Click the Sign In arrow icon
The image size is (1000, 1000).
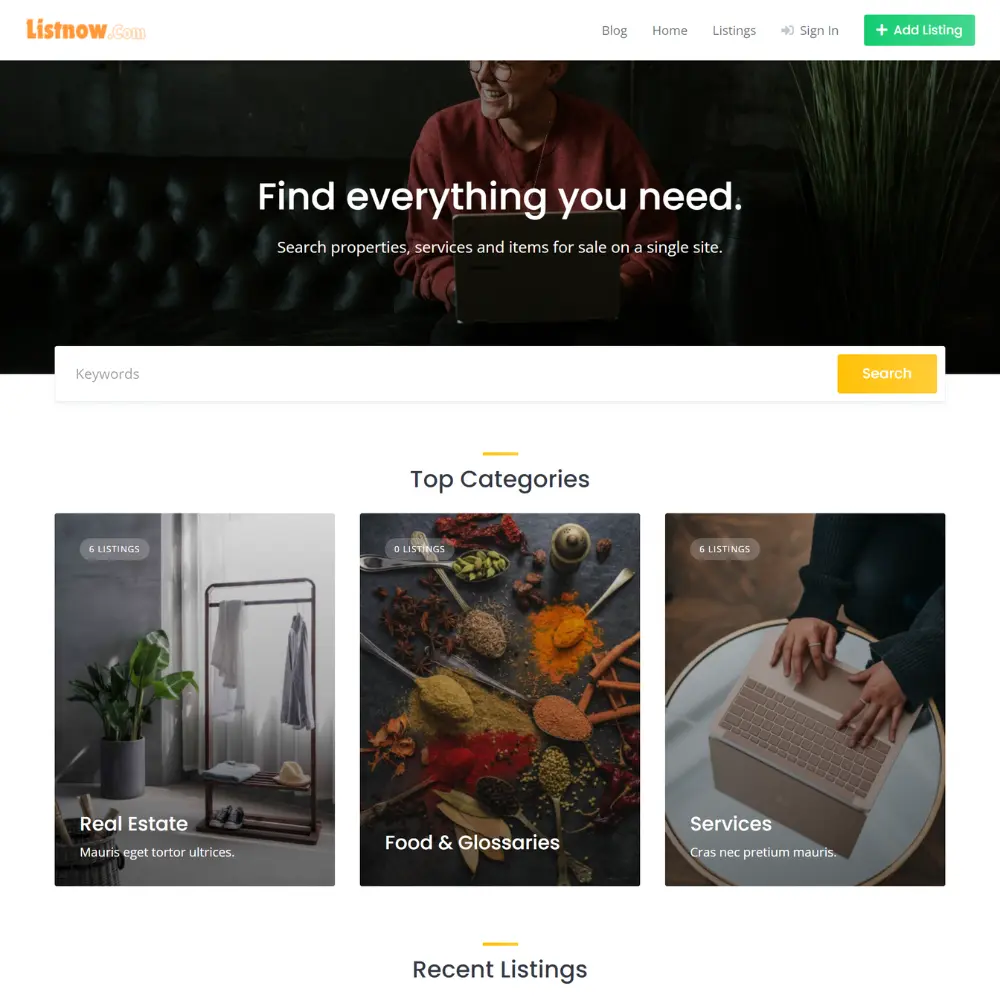(788, 31)
